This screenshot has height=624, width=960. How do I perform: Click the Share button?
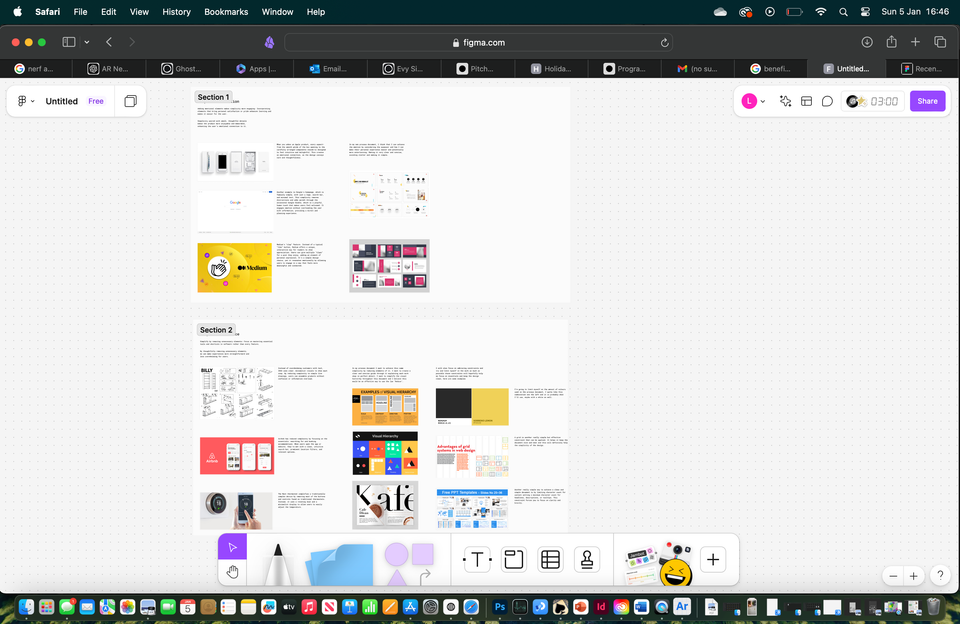point(927,101)
